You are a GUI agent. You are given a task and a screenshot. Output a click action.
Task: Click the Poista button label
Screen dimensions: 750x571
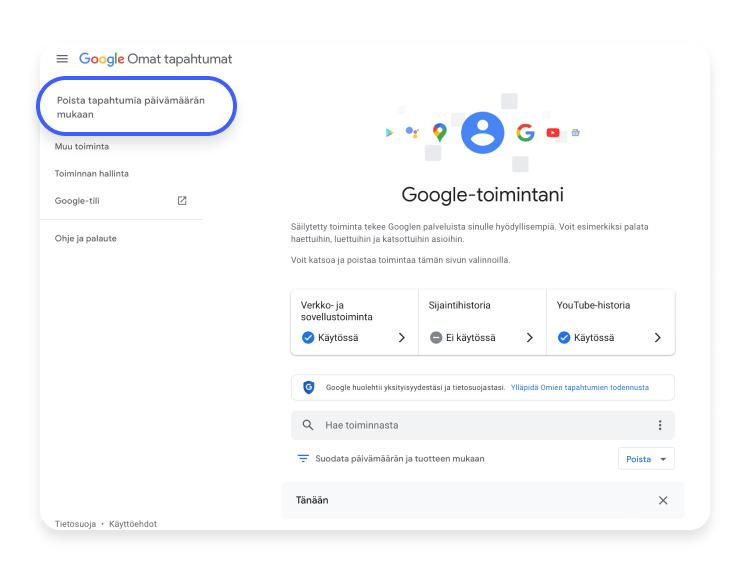click(639, 459)
